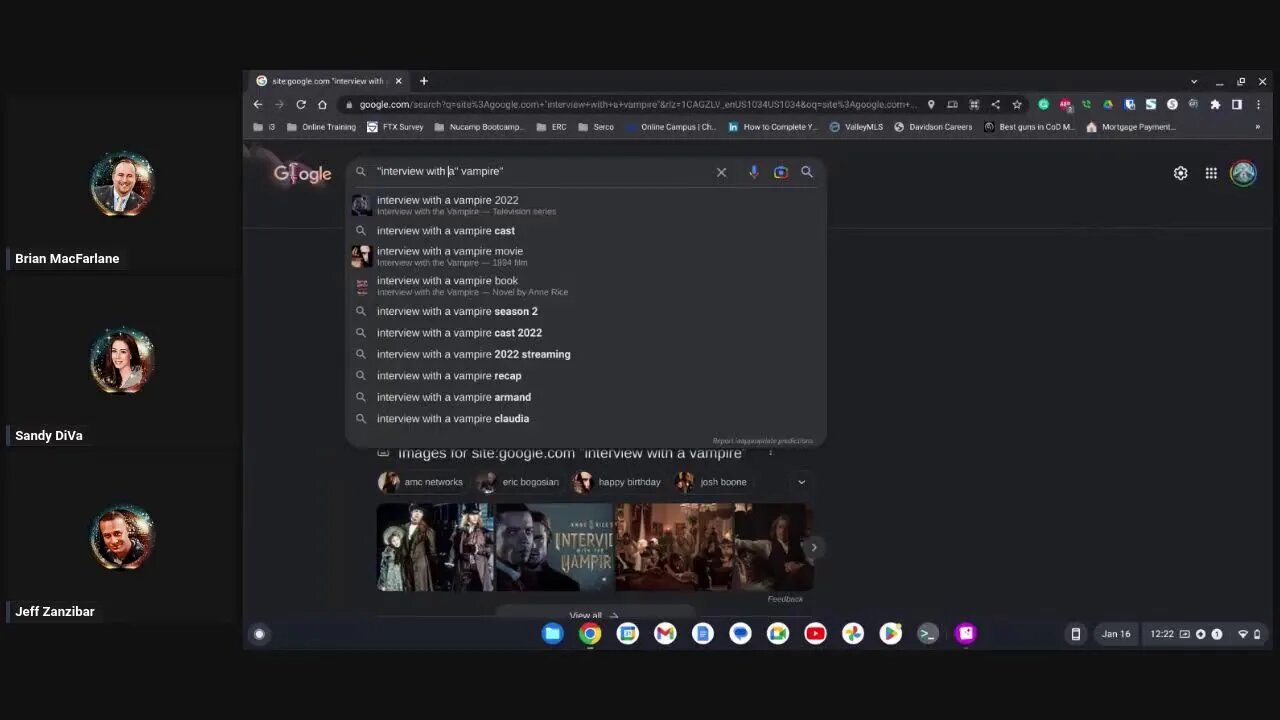Screen dimensions: 1280x720
Task: Open Google Photos from the shelf
Action: click(853, 633)
